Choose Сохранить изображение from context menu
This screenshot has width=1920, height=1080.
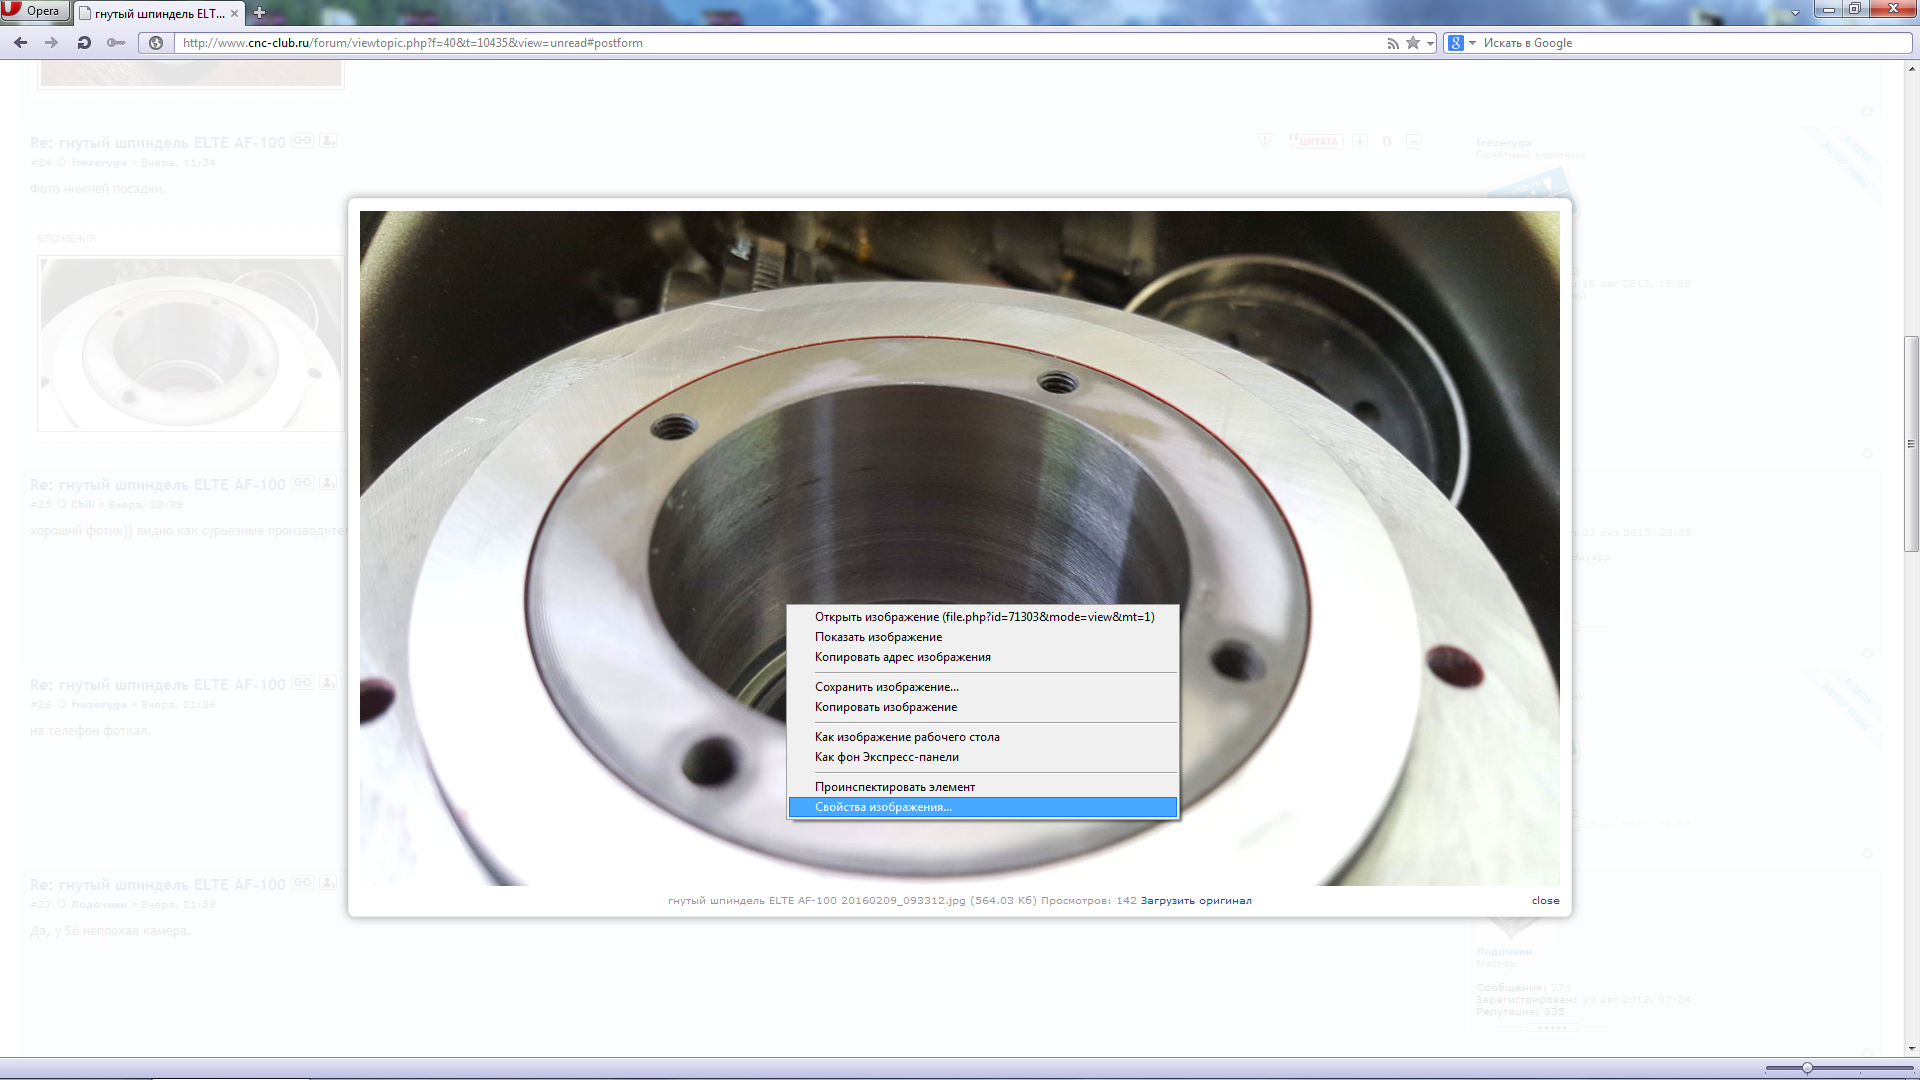click(x=886, y=687)
